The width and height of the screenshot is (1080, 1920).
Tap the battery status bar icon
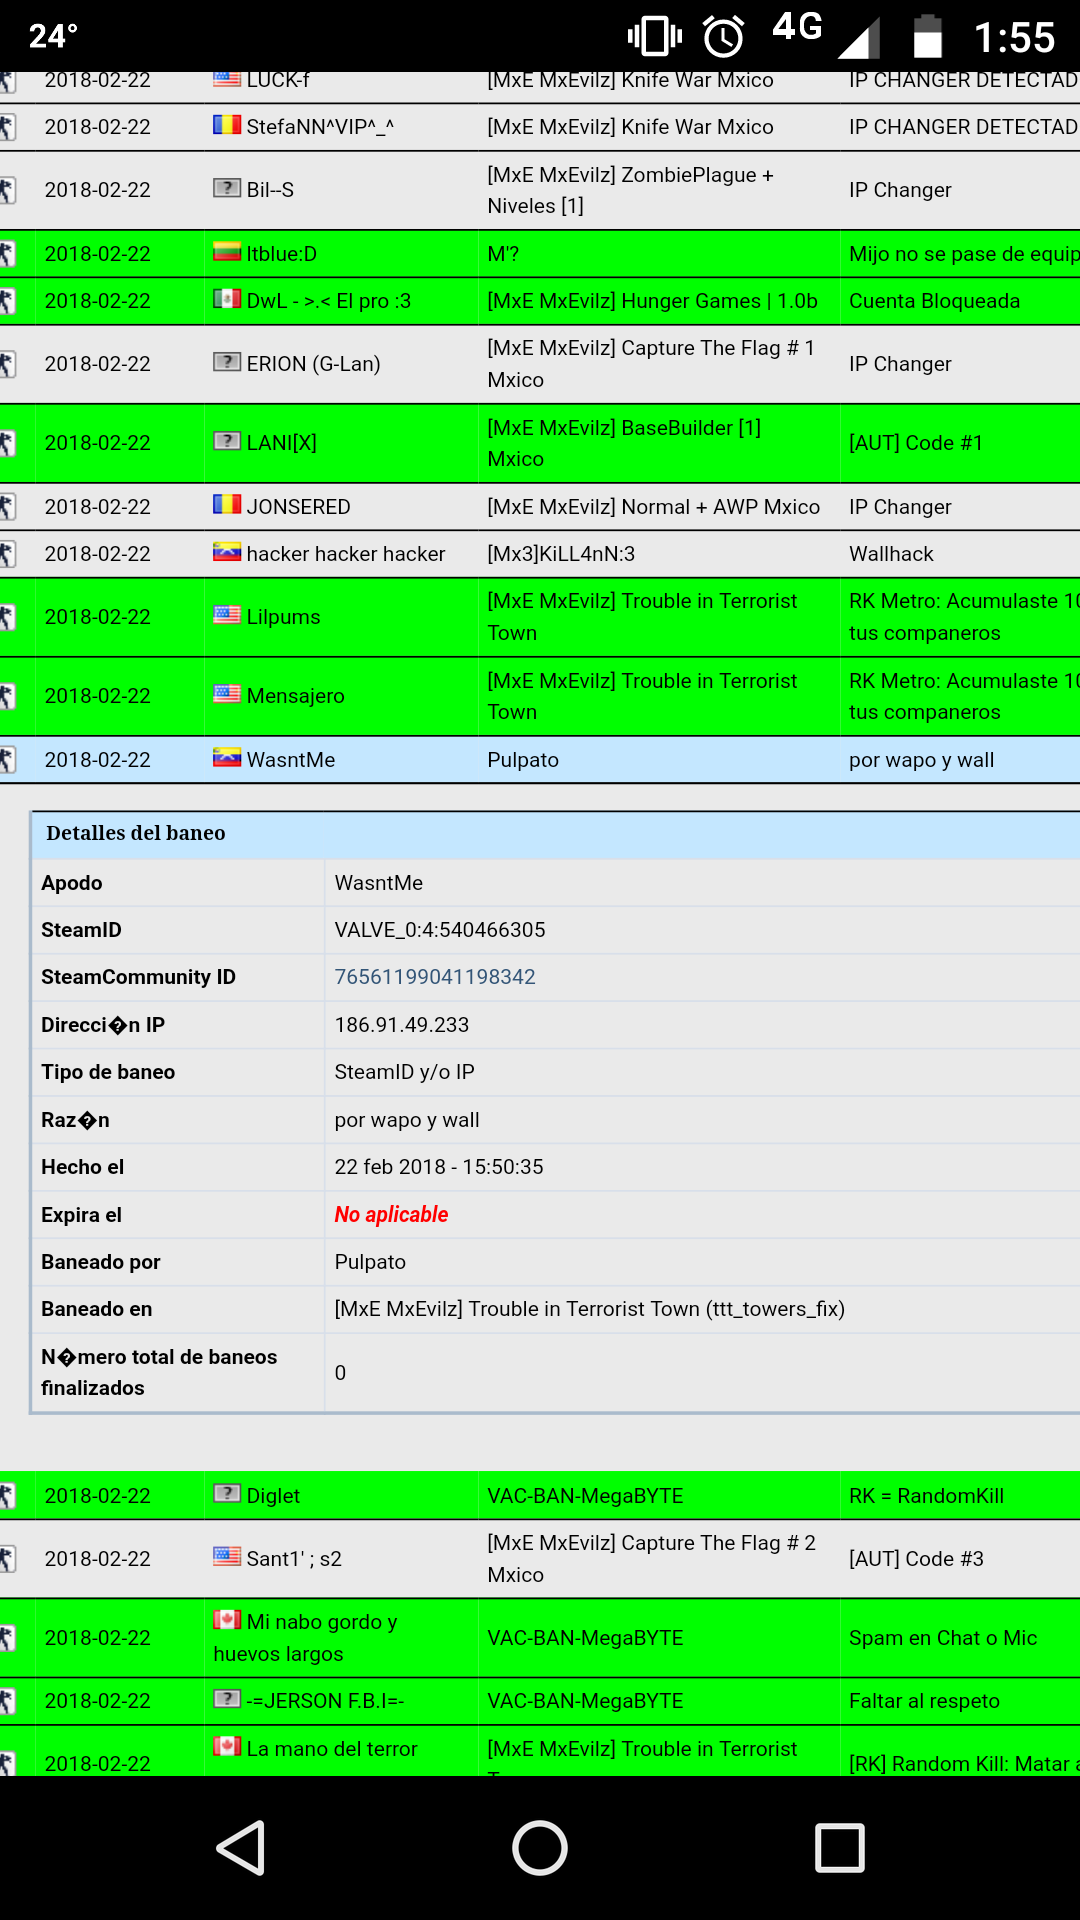[928, 37]
